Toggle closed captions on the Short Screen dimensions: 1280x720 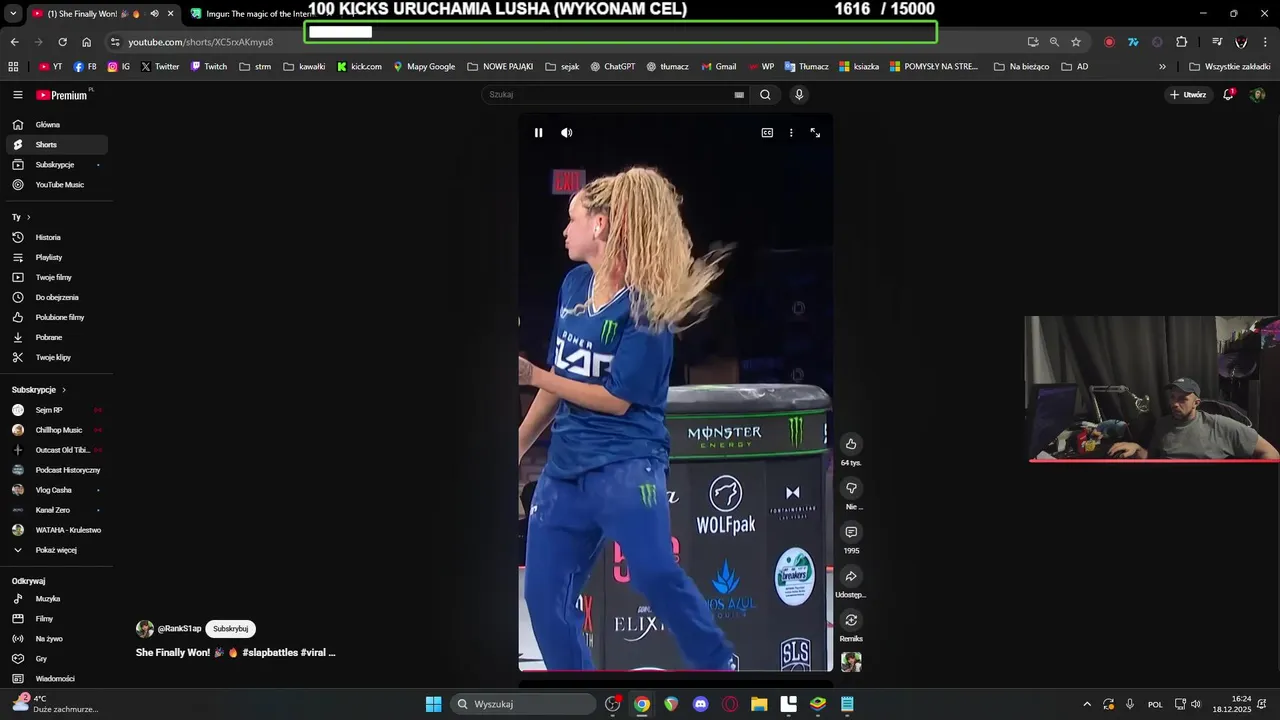[767, 133]
